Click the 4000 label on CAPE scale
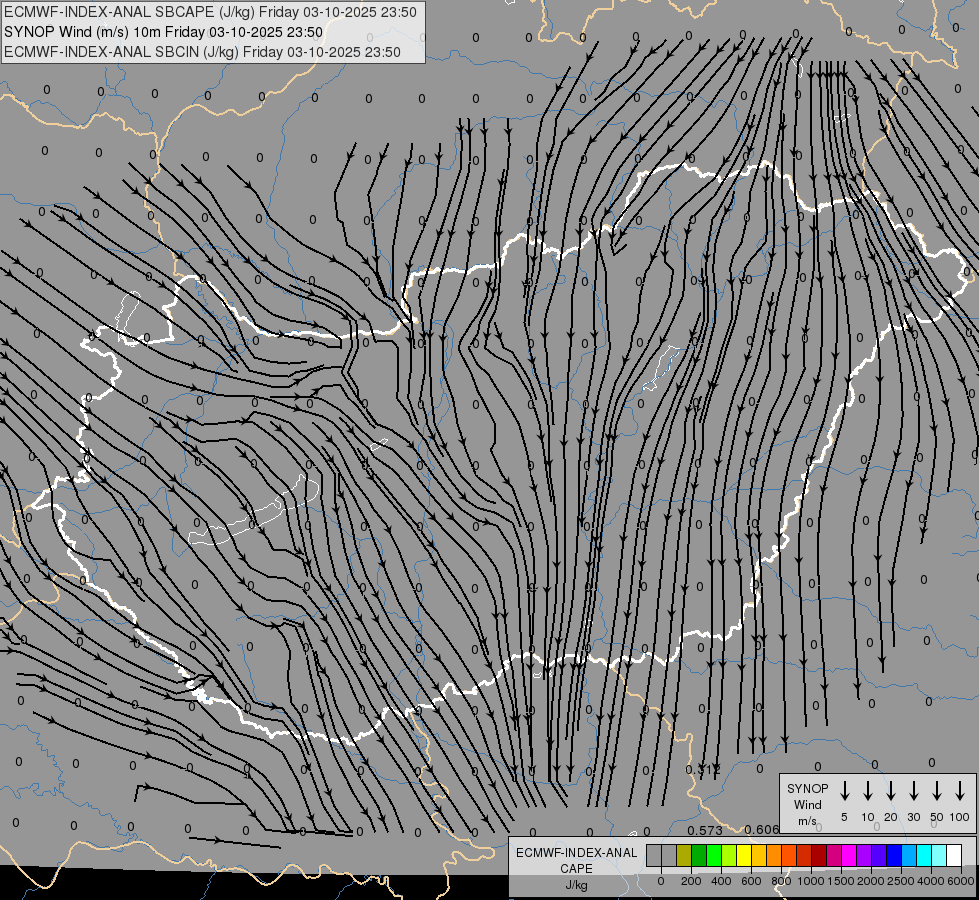This screenshot has width=979, height=900. pos(931,881)
